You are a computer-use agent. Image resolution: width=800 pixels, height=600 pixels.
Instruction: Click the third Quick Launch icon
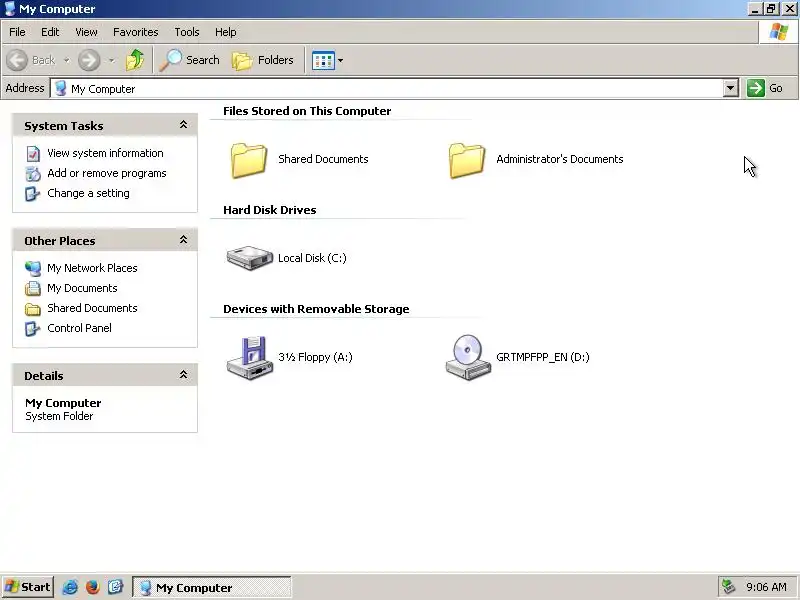115,587
